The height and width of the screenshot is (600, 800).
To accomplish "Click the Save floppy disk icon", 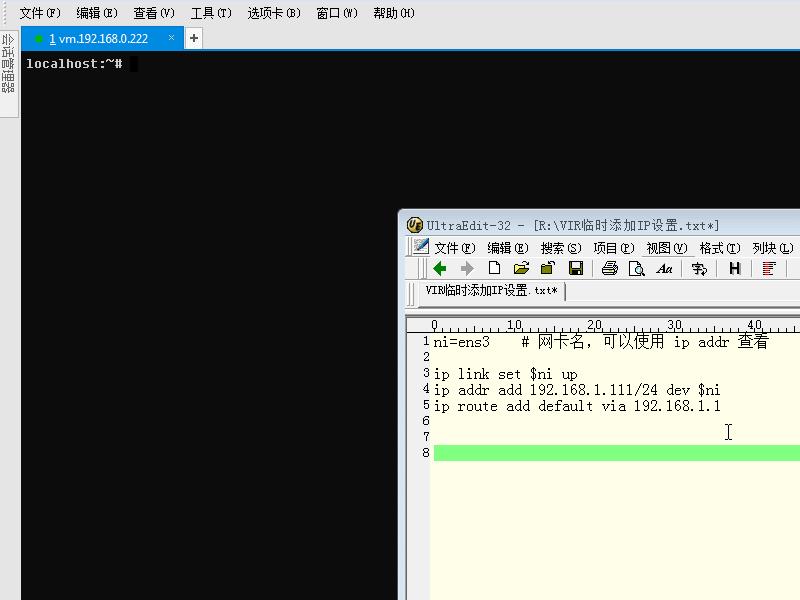I will coord(576,268).
